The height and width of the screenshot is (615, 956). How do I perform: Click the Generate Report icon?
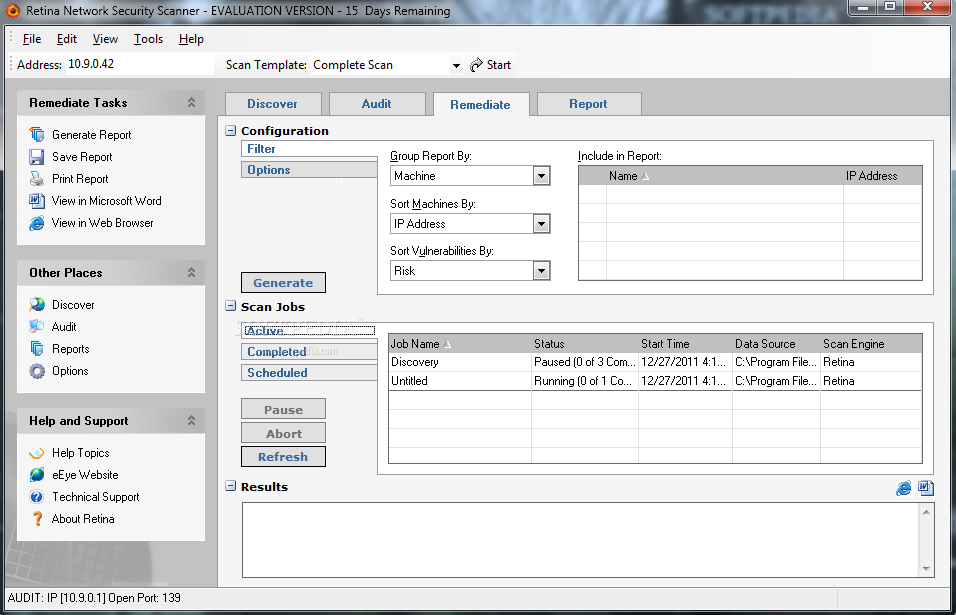[x=37, y=134]
